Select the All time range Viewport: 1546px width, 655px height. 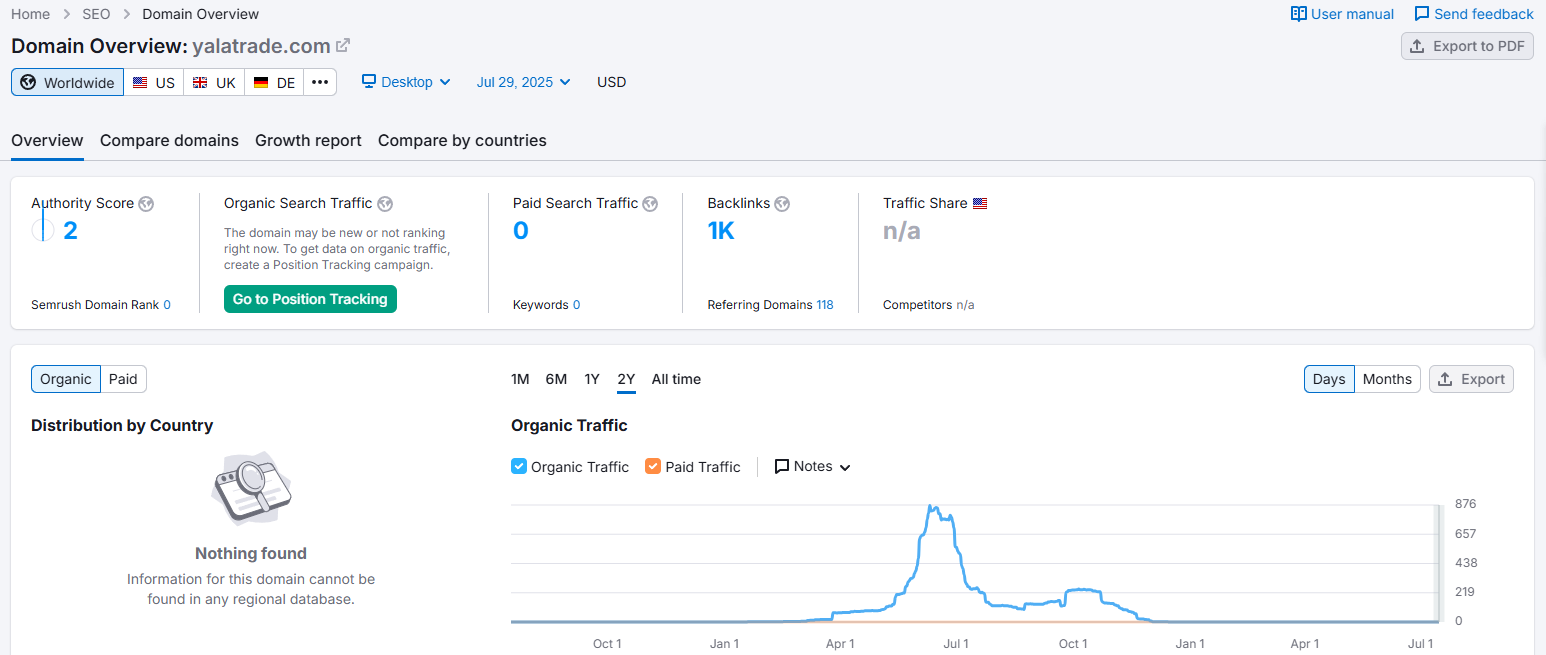(x=676, y=379)
